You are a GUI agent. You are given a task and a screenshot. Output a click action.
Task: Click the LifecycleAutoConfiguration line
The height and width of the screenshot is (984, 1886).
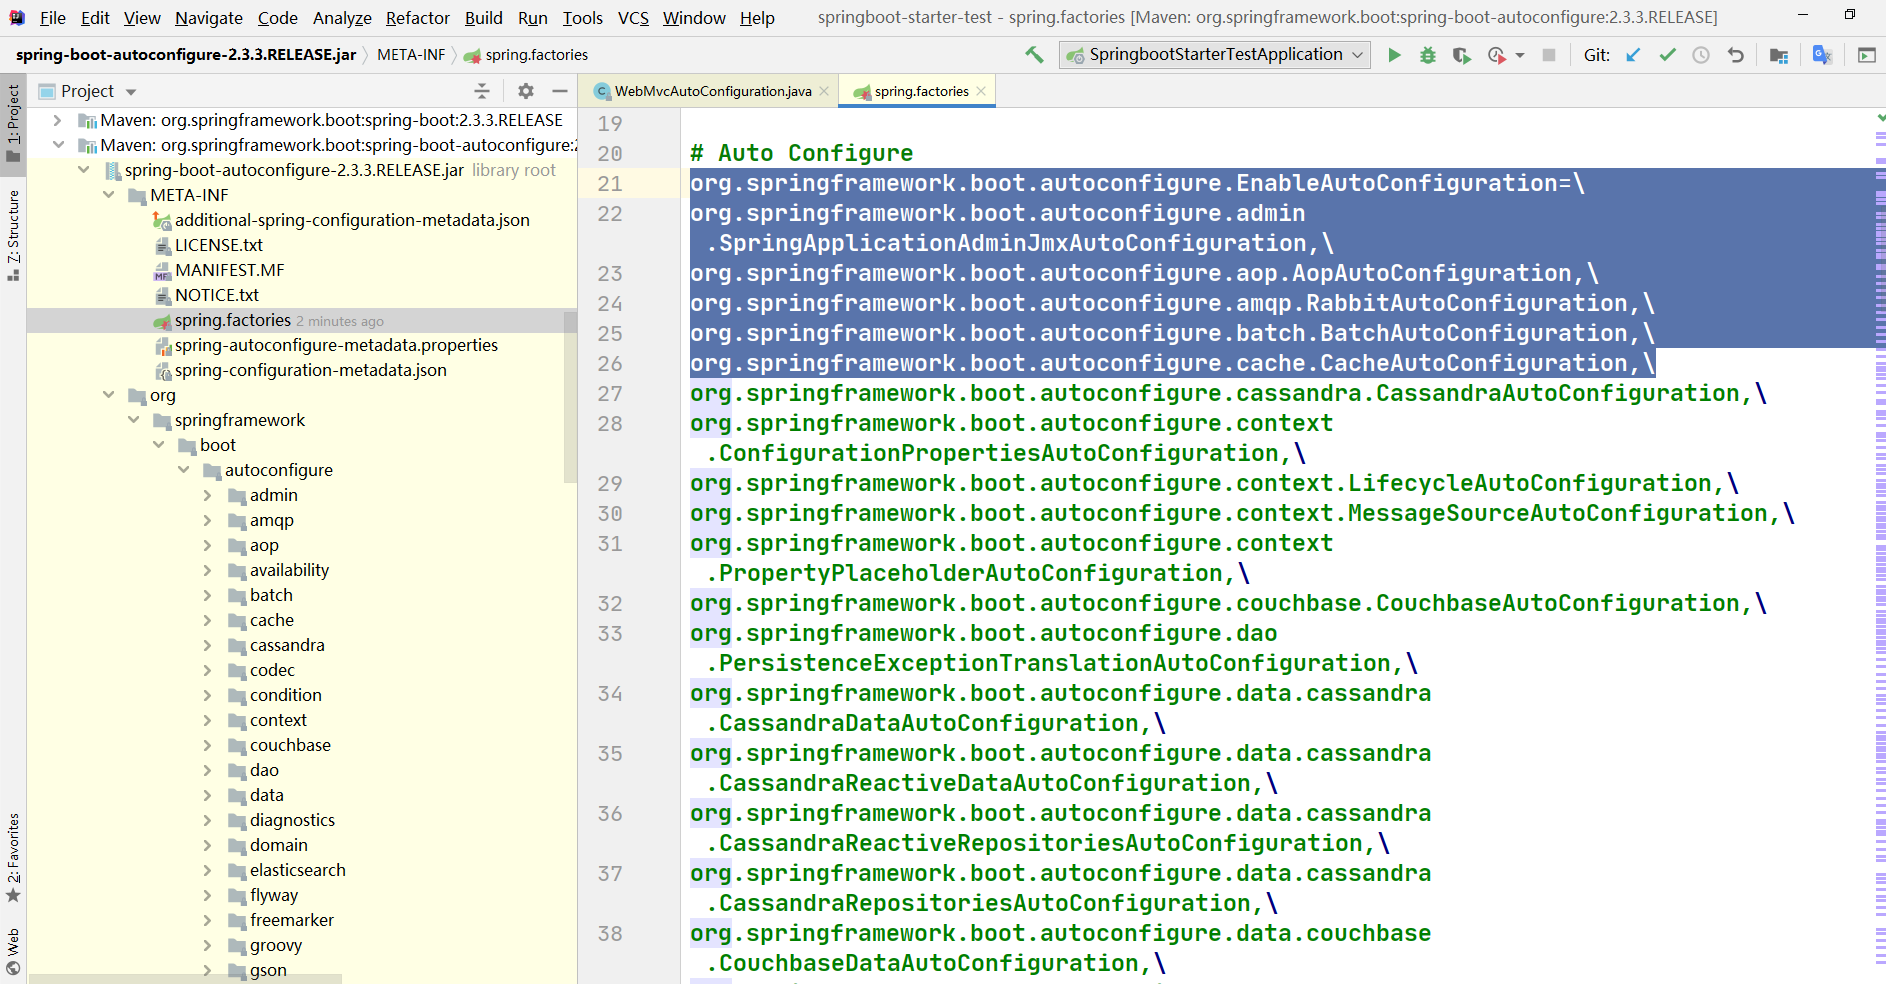1214,483
